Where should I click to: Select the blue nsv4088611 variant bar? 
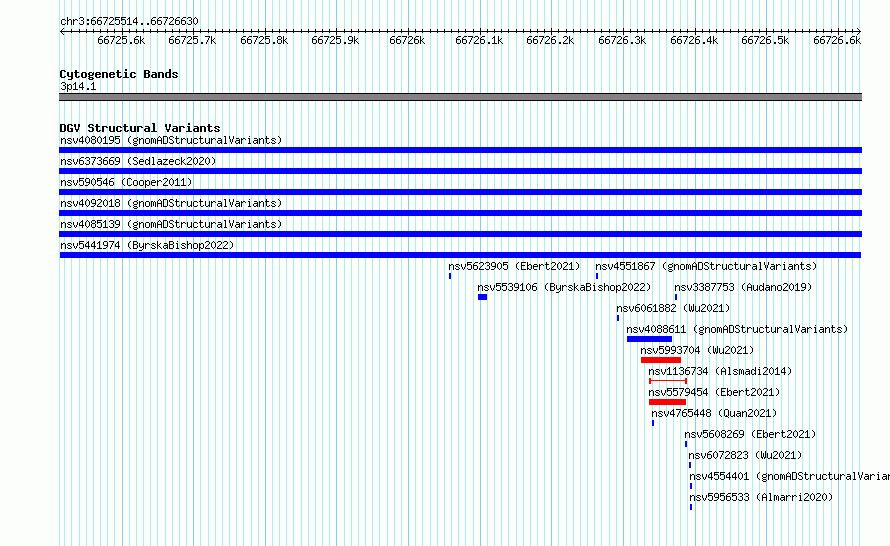pyautogui.click(x=649, y=339)
